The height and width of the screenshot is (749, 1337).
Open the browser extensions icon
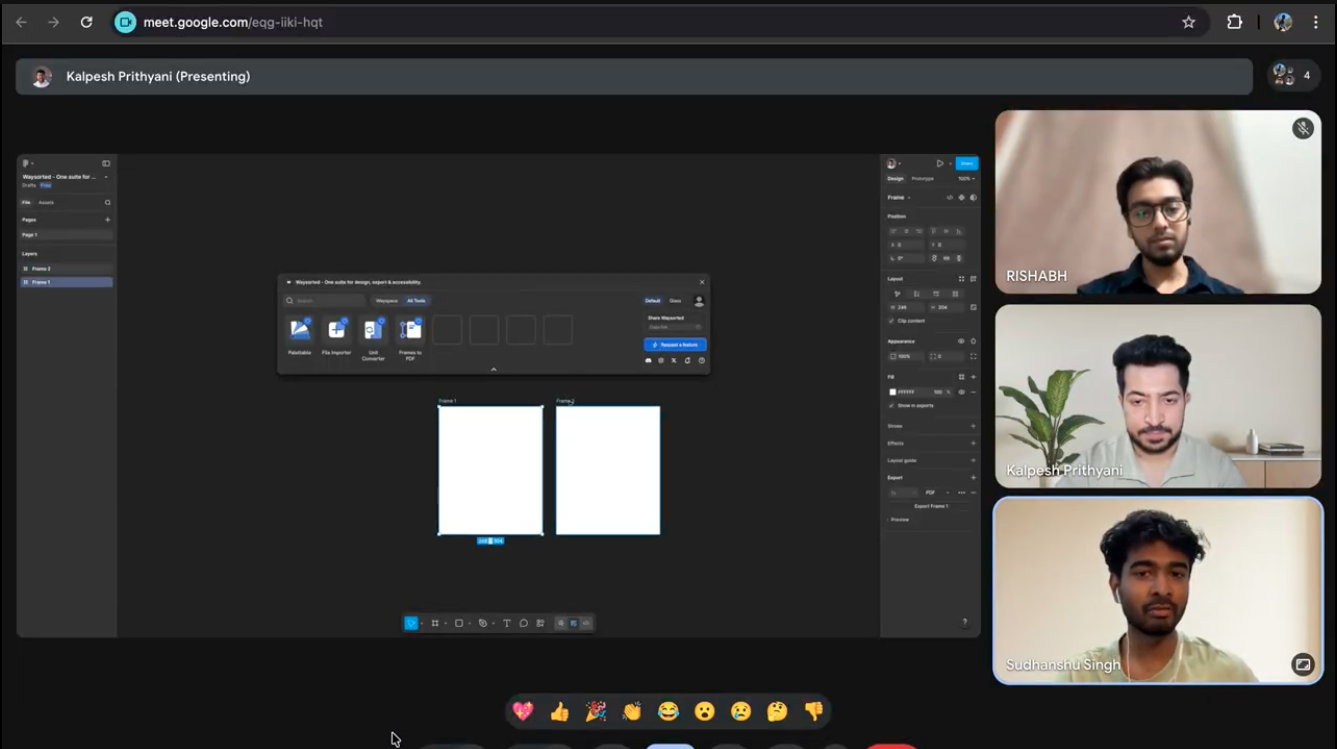tap(1235, 22)
